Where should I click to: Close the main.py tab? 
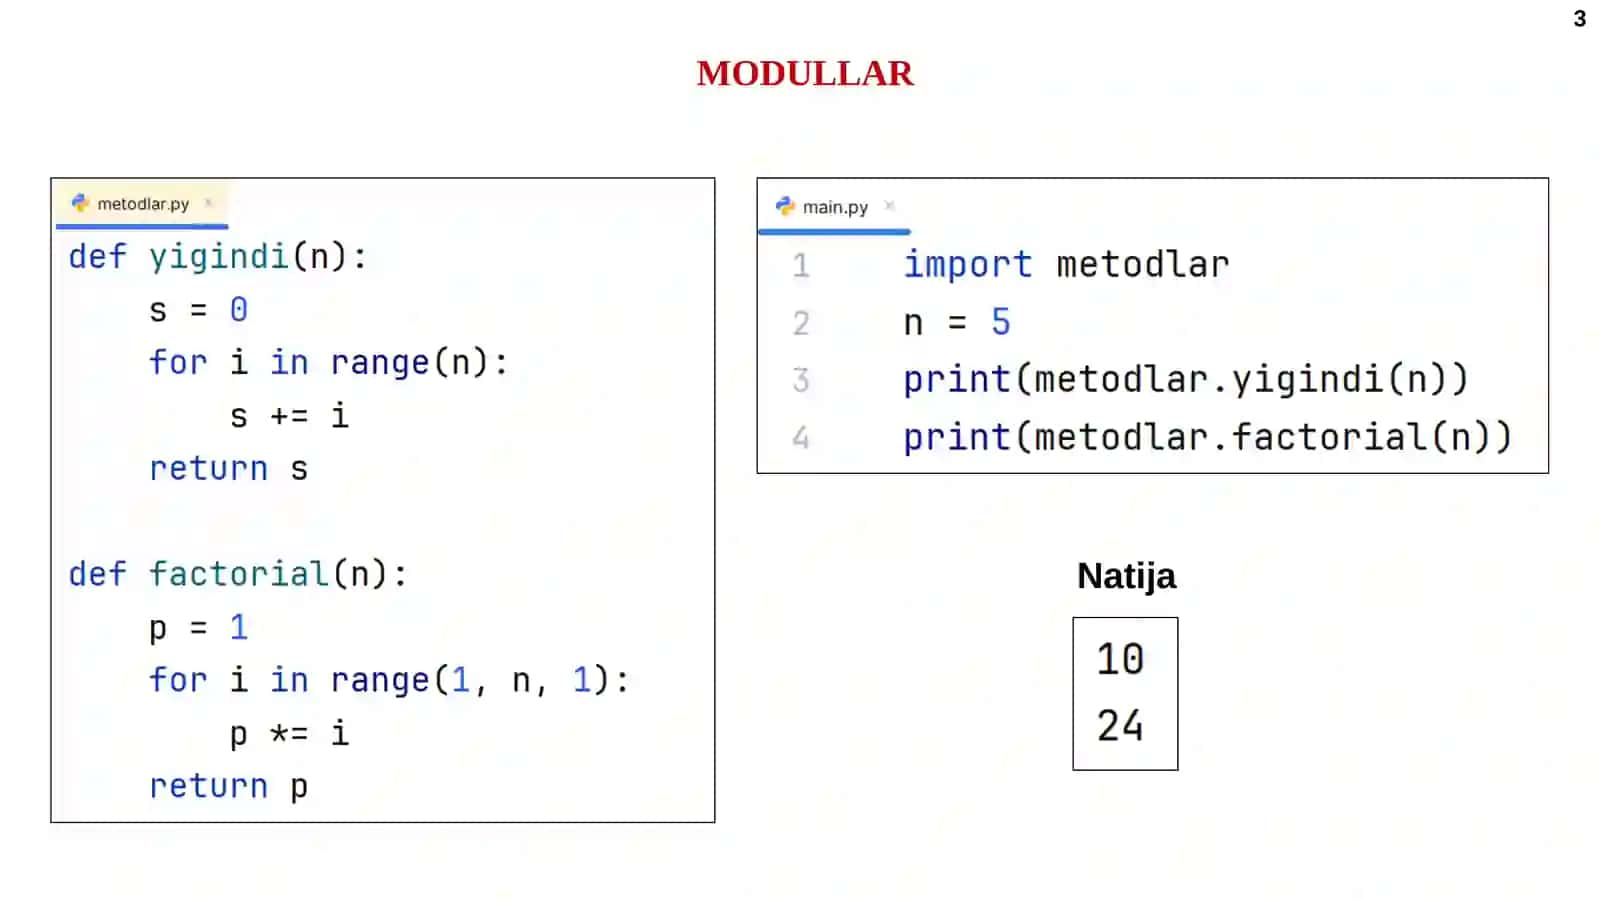[889, 206]
